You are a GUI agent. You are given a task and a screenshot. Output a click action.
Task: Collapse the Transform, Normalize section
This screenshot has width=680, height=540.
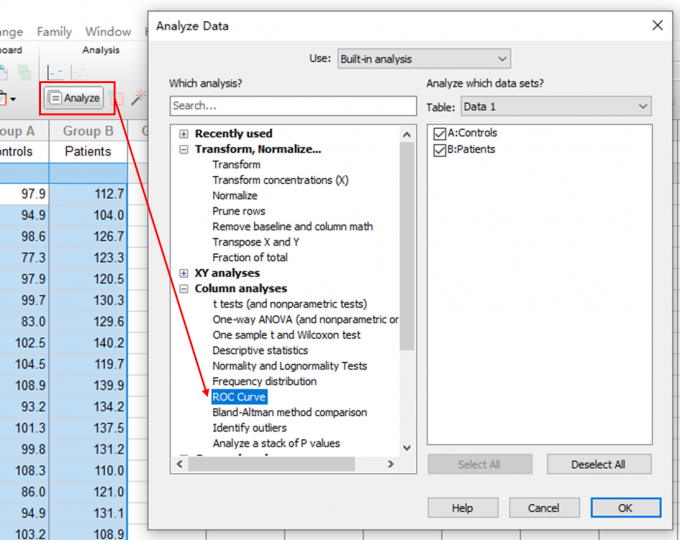click(184, 149)
